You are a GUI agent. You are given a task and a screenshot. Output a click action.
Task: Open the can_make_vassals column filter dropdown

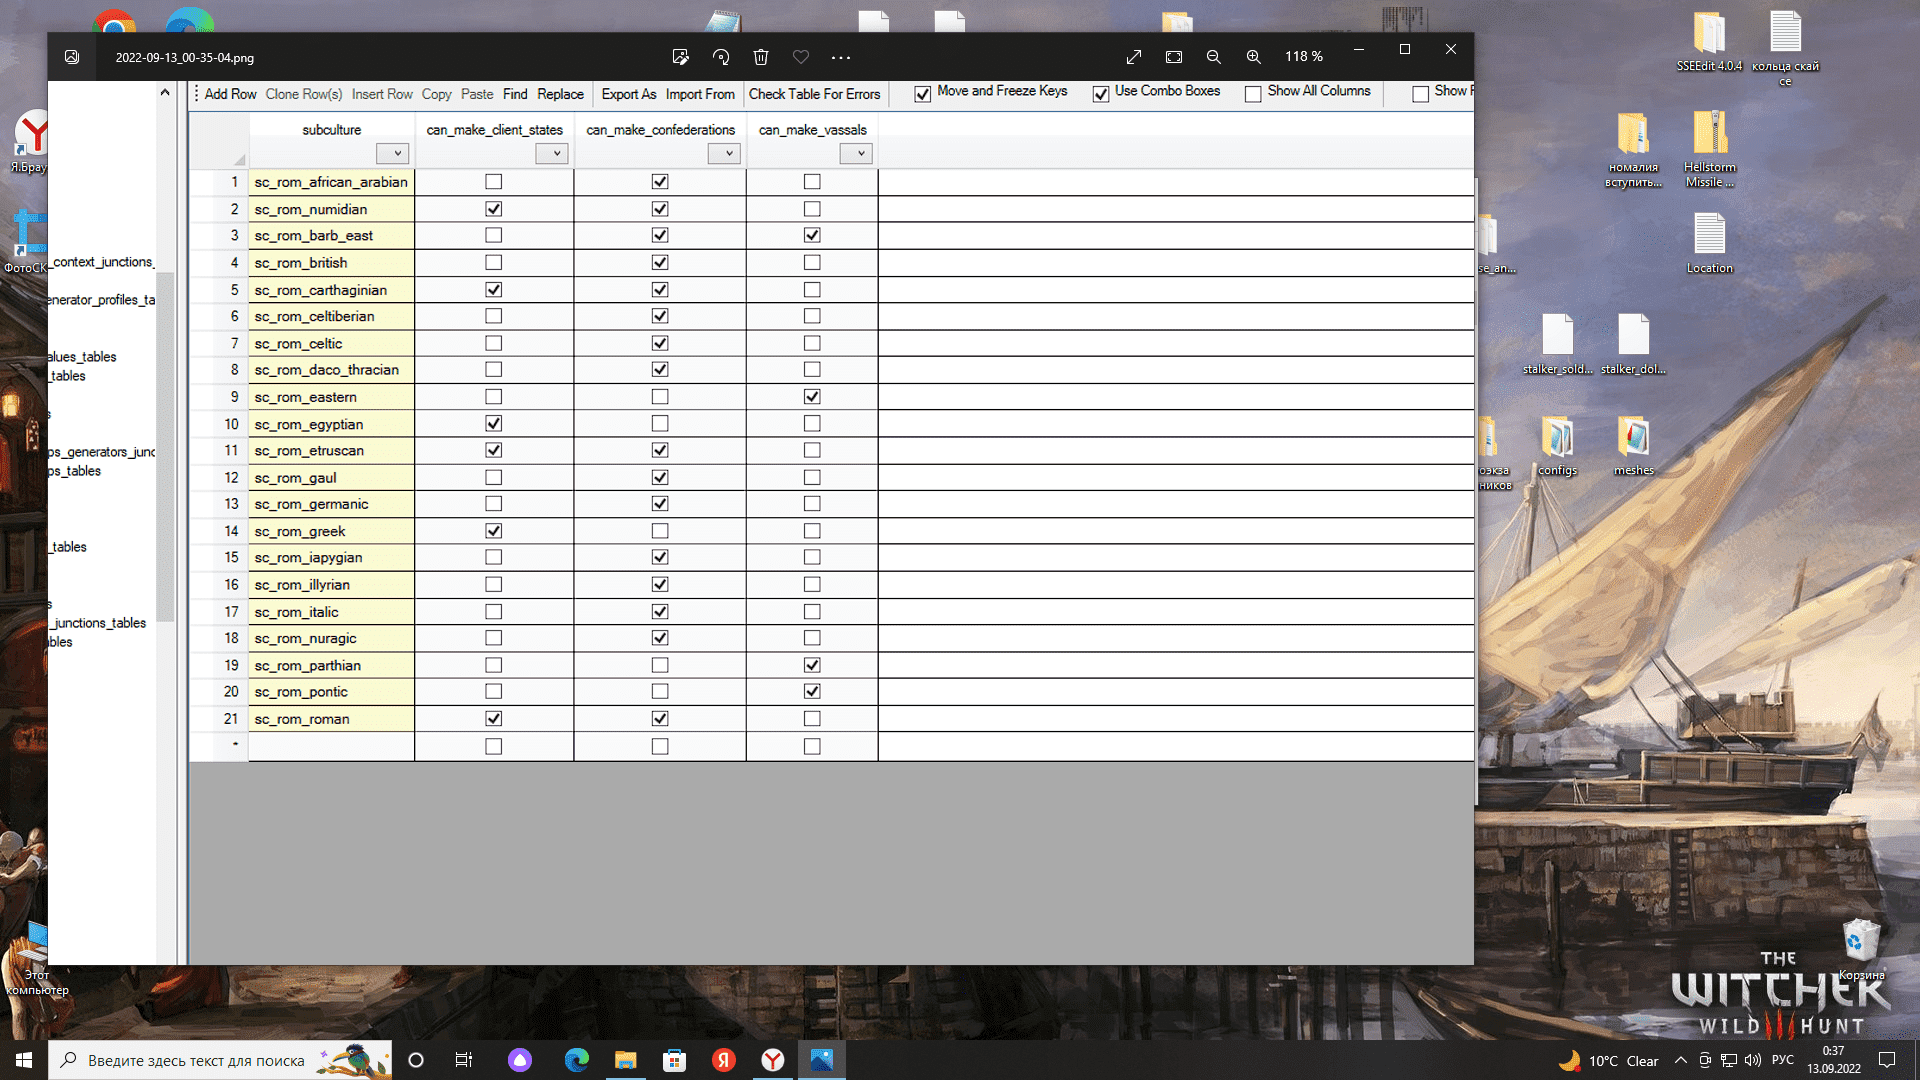coord(856,153)
